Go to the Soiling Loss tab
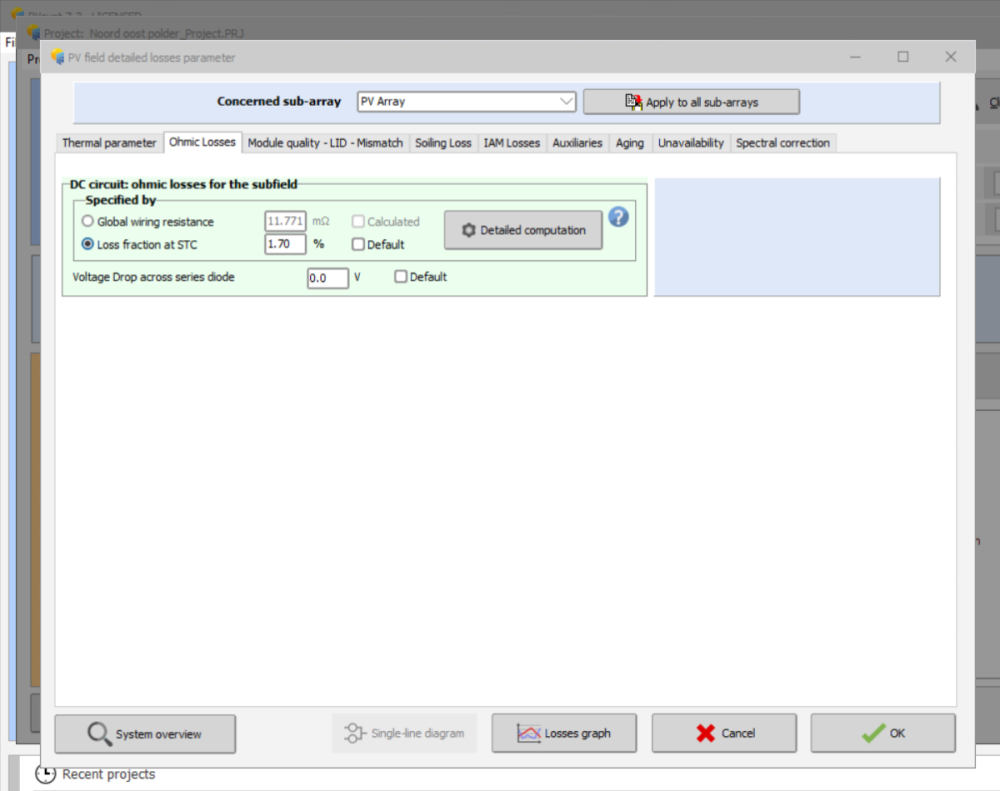 (443, 143)
